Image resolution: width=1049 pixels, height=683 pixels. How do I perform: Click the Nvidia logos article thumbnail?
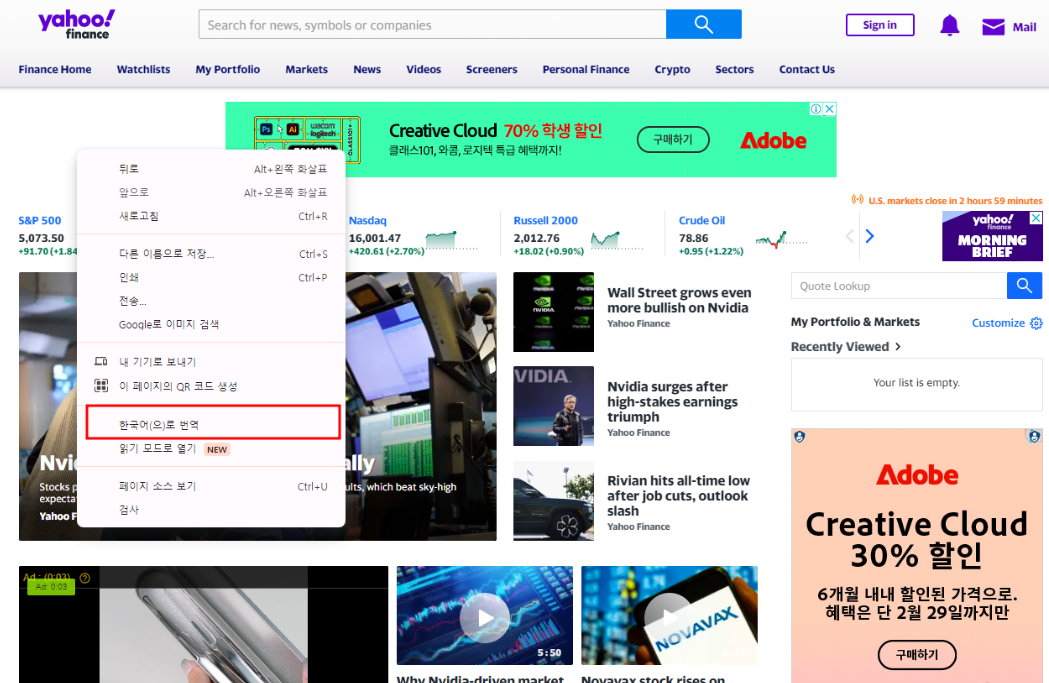(x=553, y=312)
